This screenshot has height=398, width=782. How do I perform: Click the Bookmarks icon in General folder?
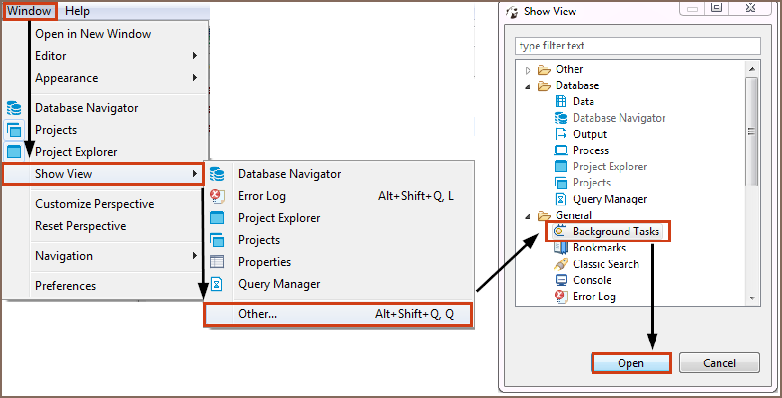(x=561, y=247)
